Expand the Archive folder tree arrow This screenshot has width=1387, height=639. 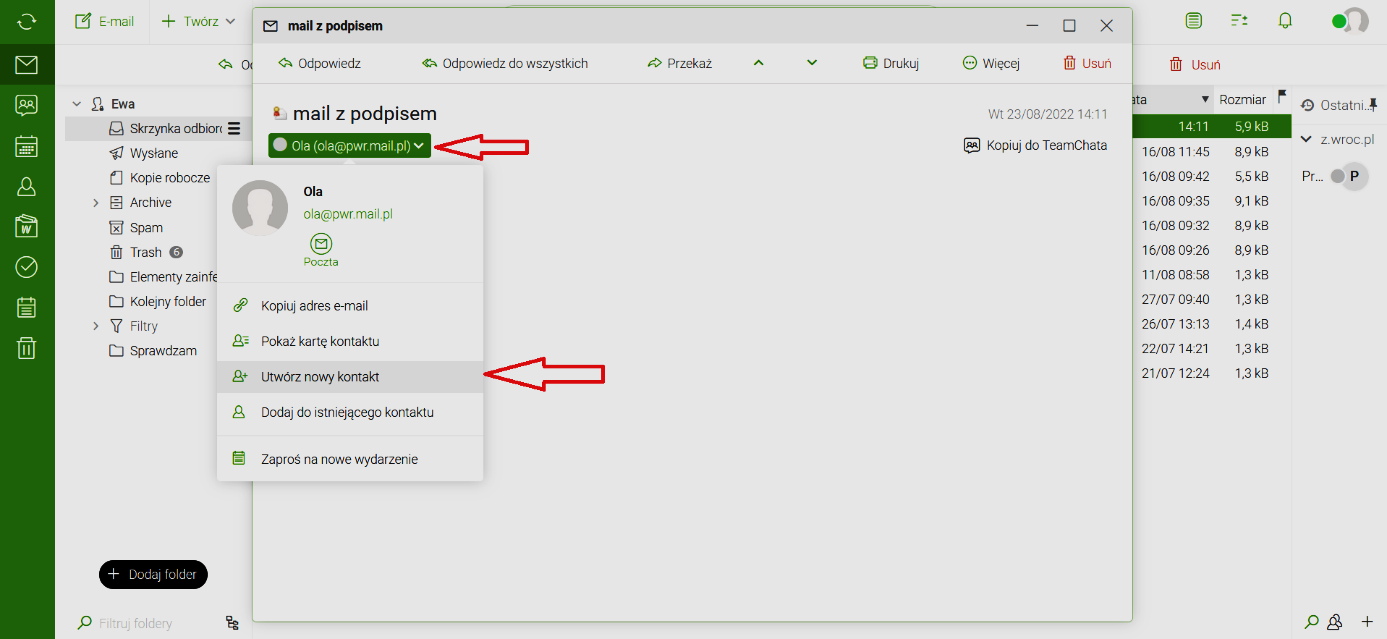pos(96,203)
